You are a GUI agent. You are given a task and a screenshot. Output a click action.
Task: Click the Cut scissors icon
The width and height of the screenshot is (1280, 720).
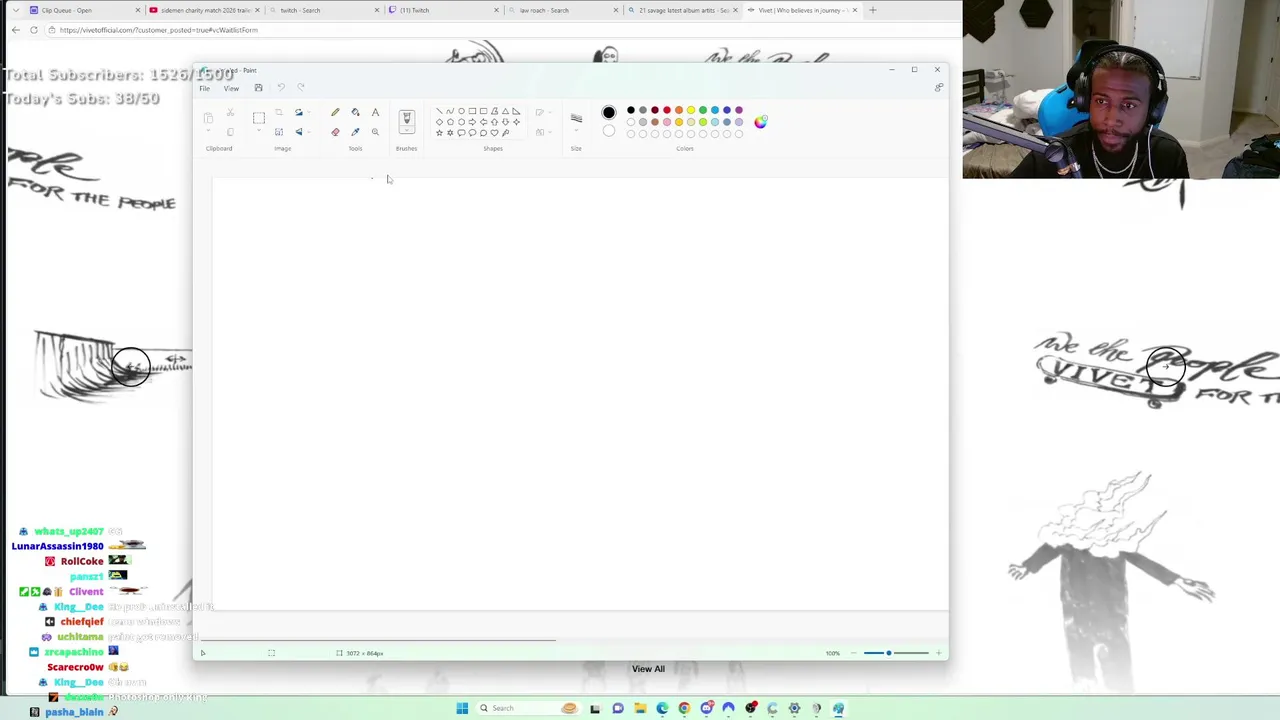tap(230, 112)
